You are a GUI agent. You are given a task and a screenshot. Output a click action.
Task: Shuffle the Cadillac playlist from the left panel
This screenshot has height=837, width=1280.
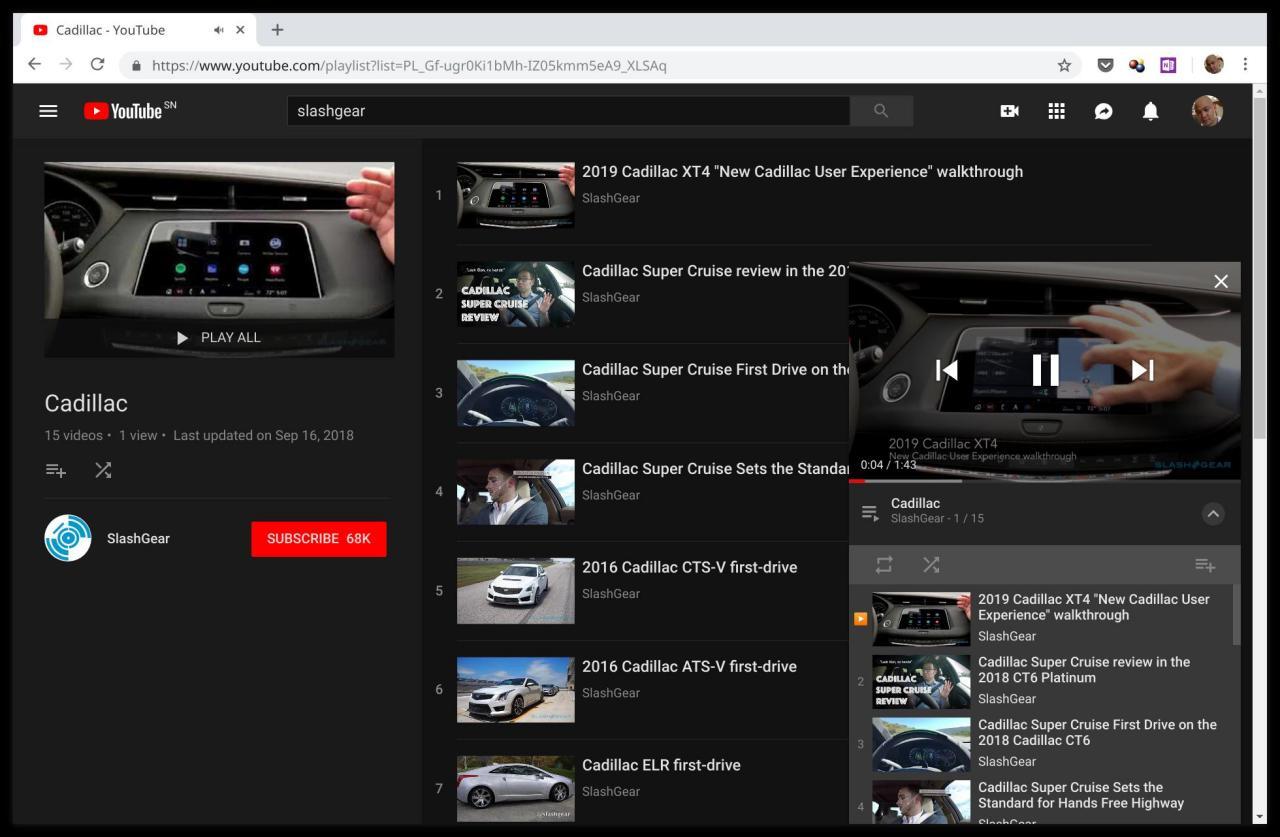[103, 470]
